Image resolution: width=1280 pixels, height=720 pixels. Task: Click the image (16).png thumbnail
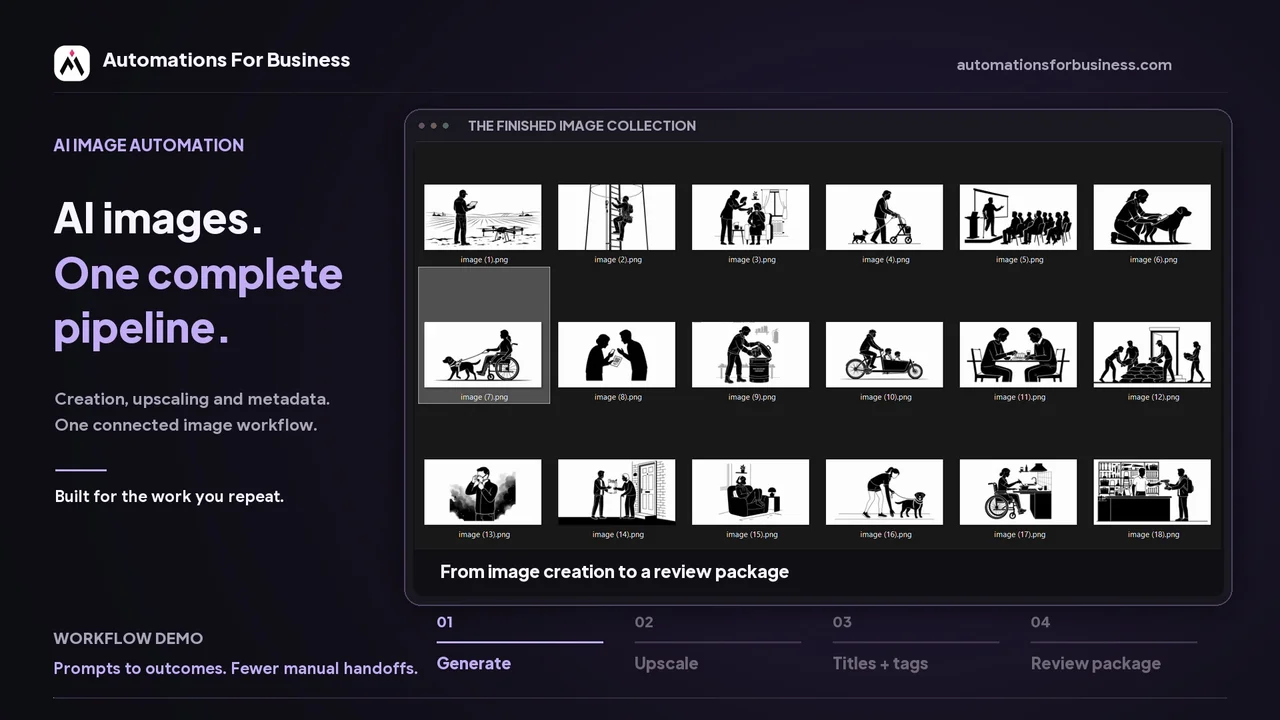click(885, 492)
